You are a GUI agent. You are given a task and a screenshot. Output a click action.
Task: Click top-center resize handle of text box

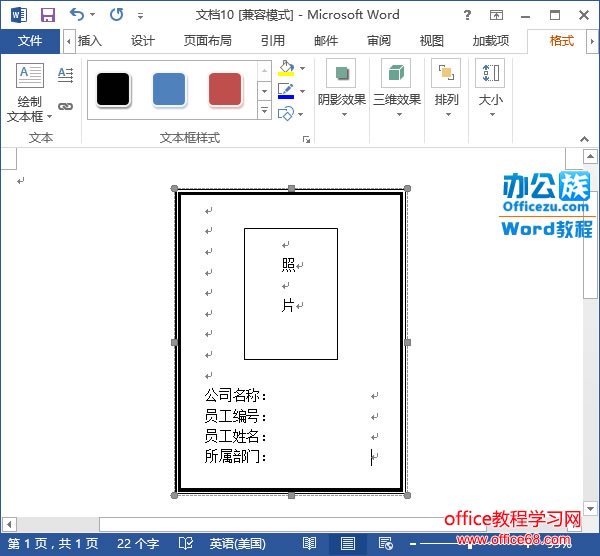tap(291, 188)
